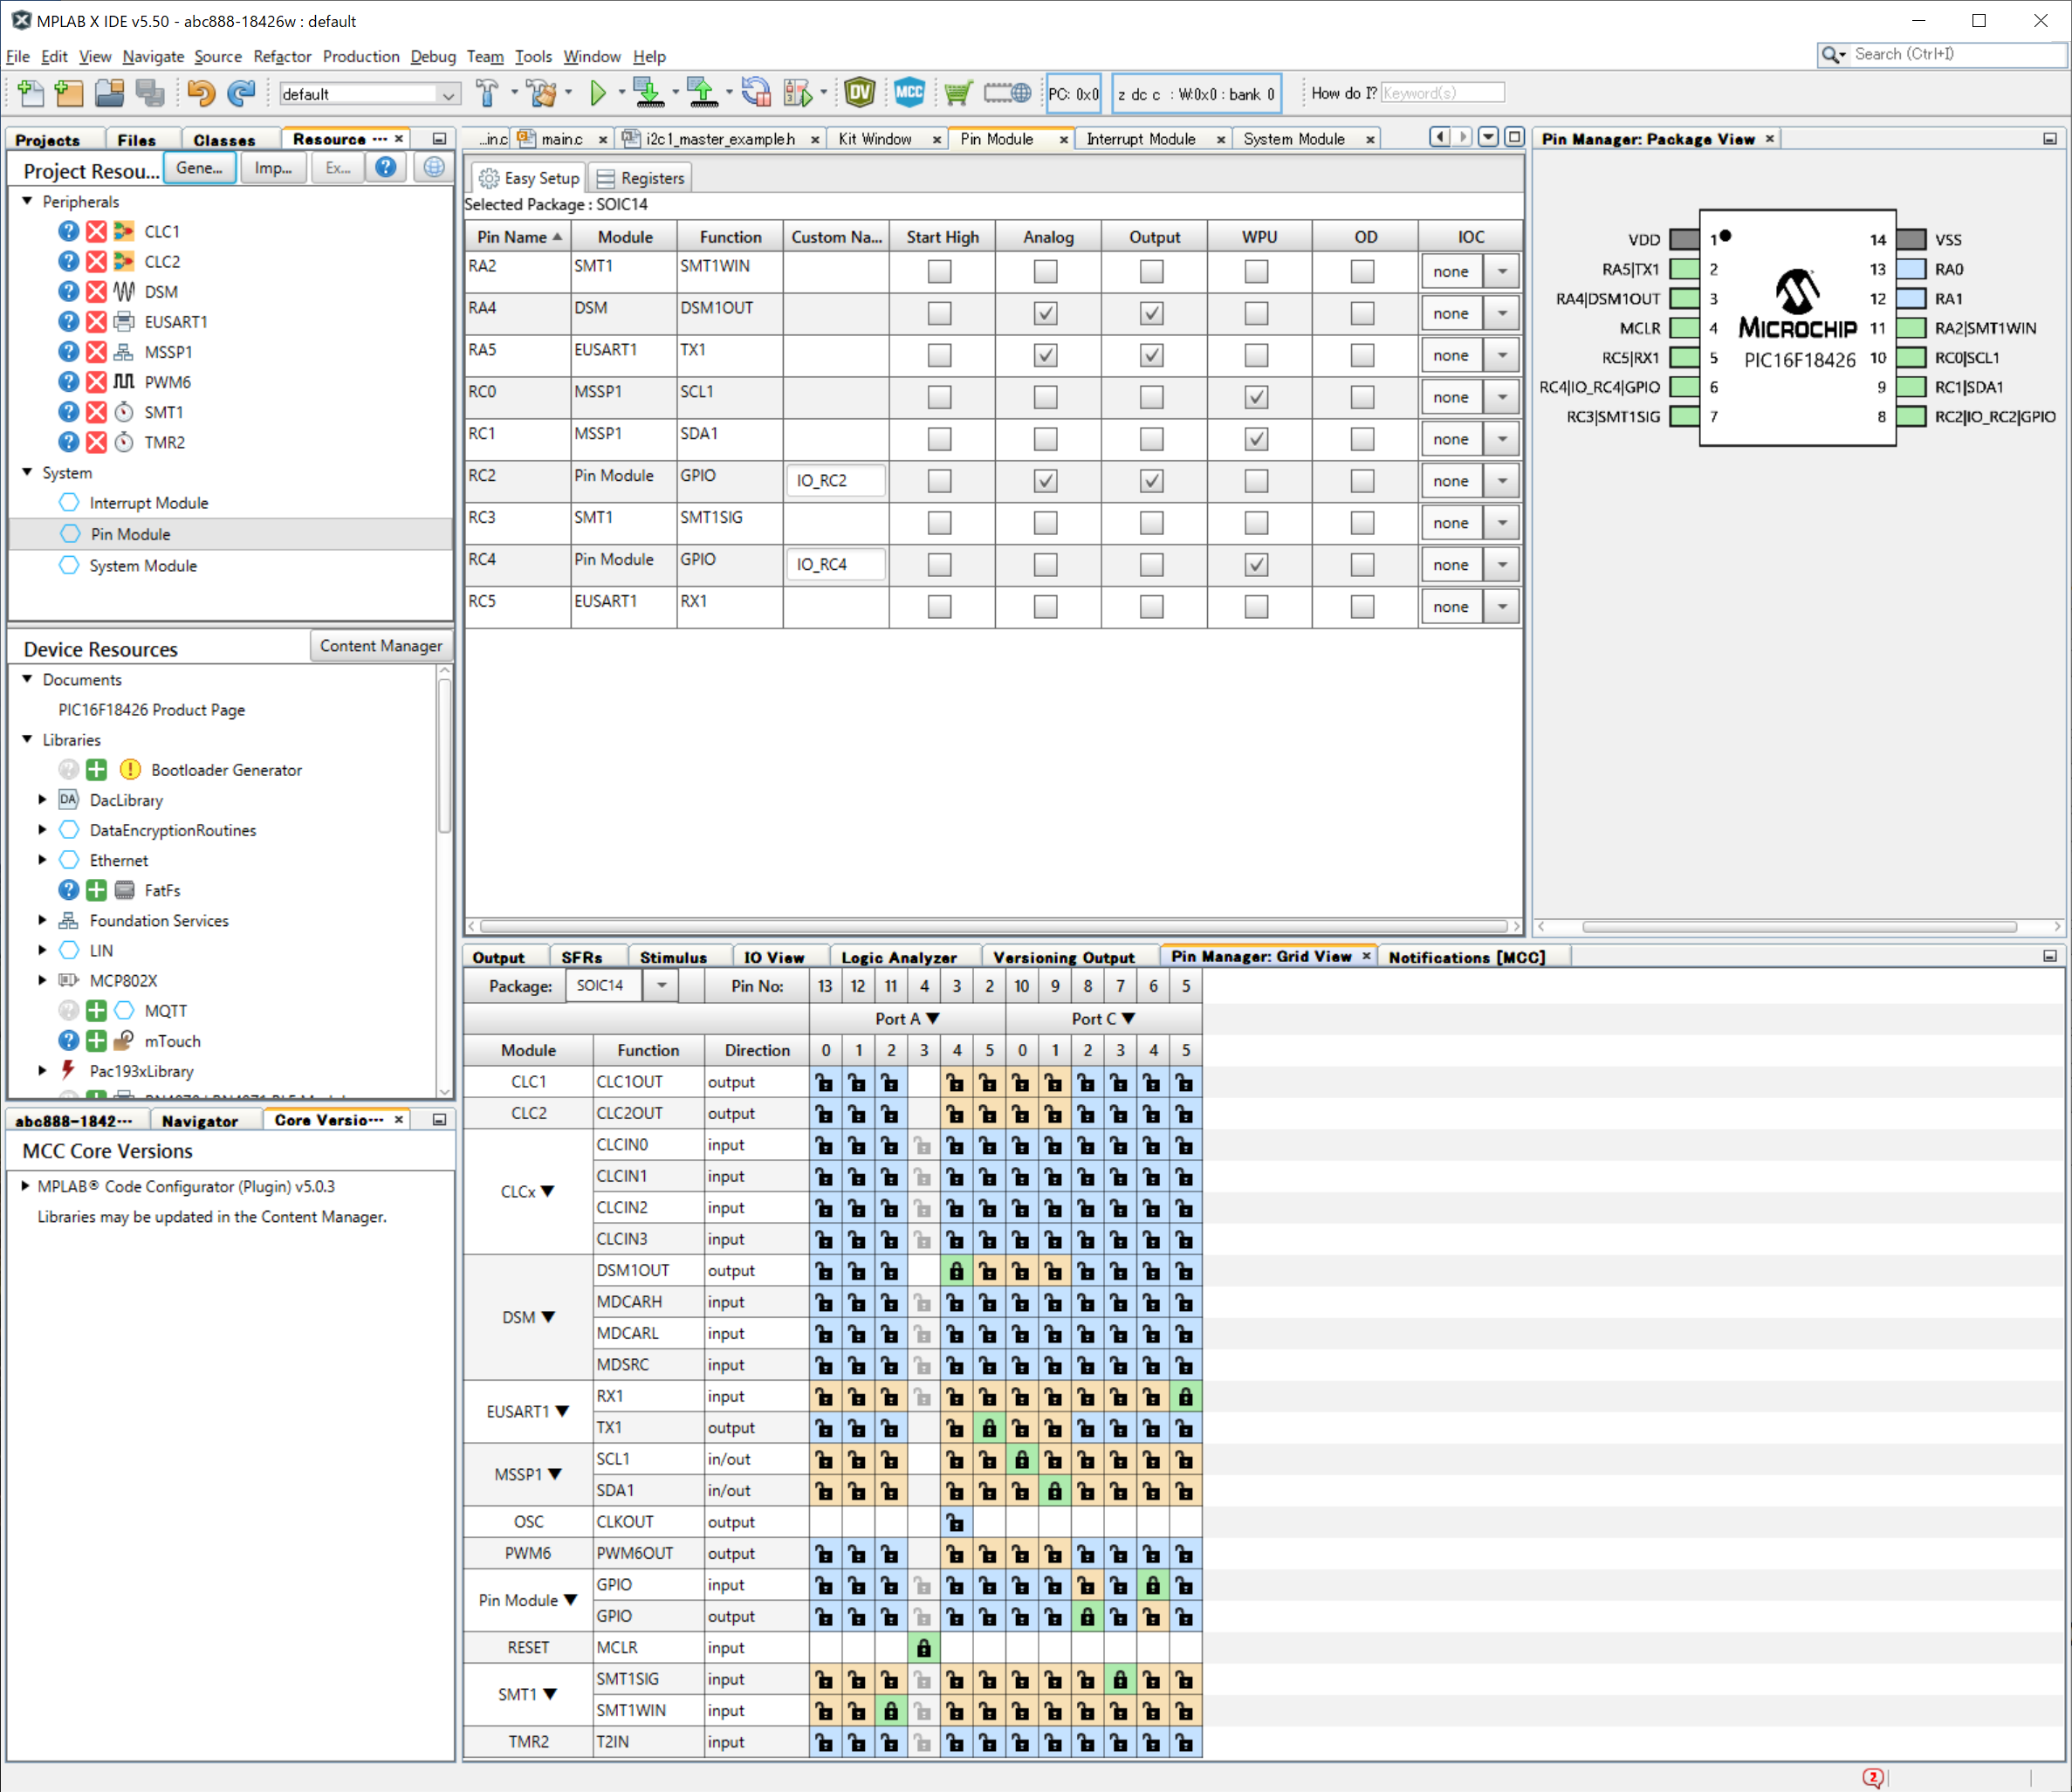Click the gray VDD pin box on package
Image resolution: width=2072 pixels, height=1792 pixels.
click(x=1684, y=240)
